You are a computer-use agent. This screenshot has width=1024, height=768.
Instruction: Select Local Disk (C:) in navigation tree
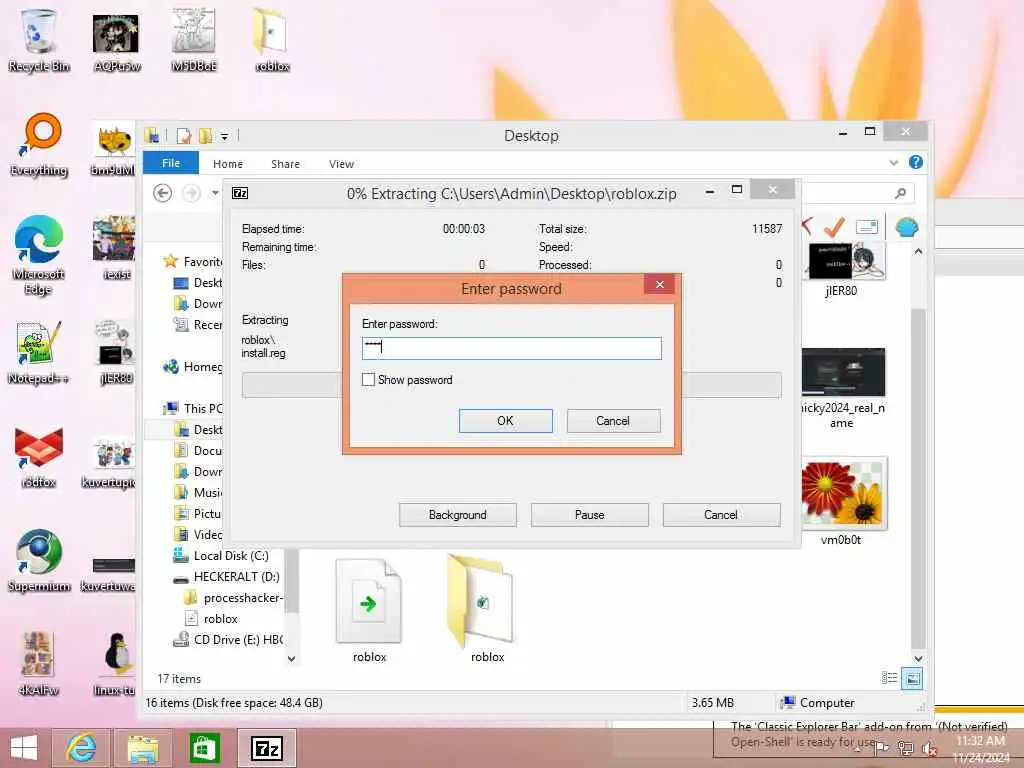[221, 556]
